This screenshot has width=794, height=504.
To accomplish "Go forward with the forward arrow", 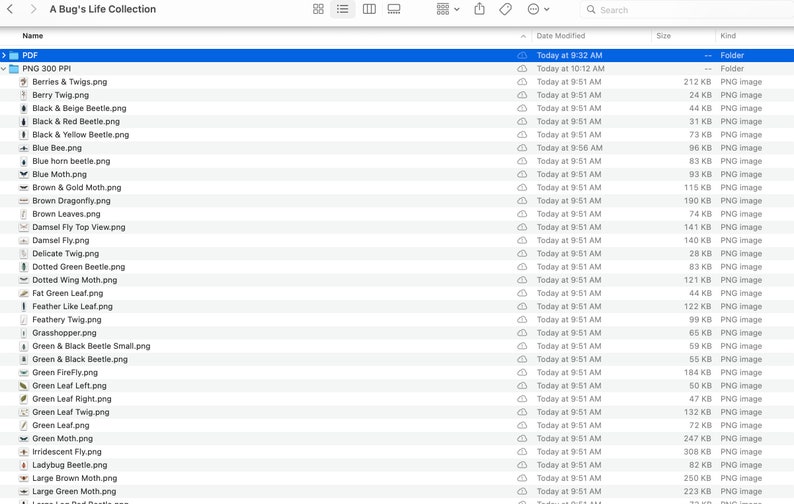I will [x=33, y=9].
